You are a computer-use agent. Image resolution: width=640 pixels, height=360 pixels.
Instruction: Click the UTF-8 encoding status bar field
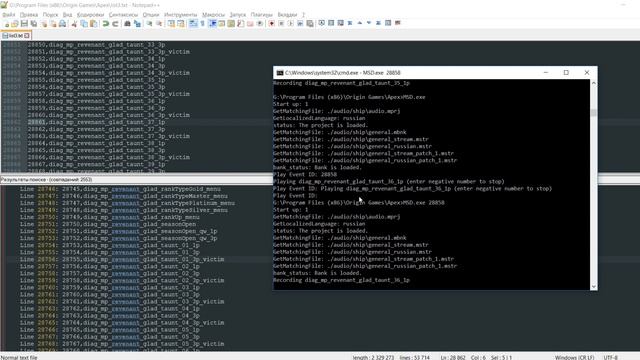[611, 358]
